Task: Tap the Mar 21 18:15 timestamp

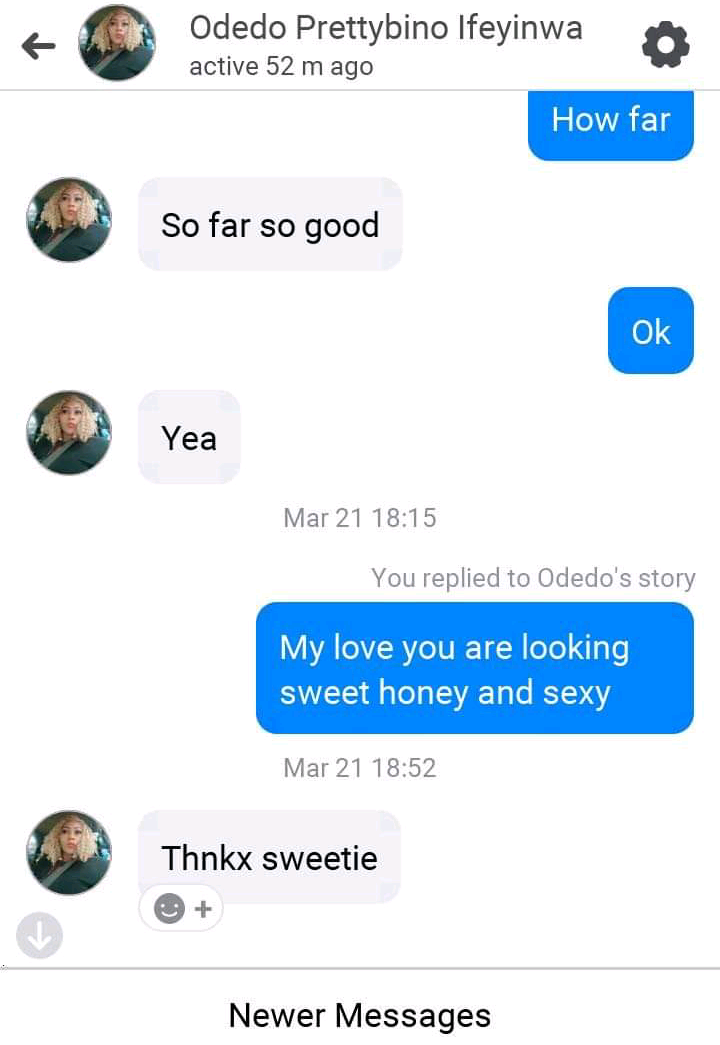Action: tap(360, 518)
